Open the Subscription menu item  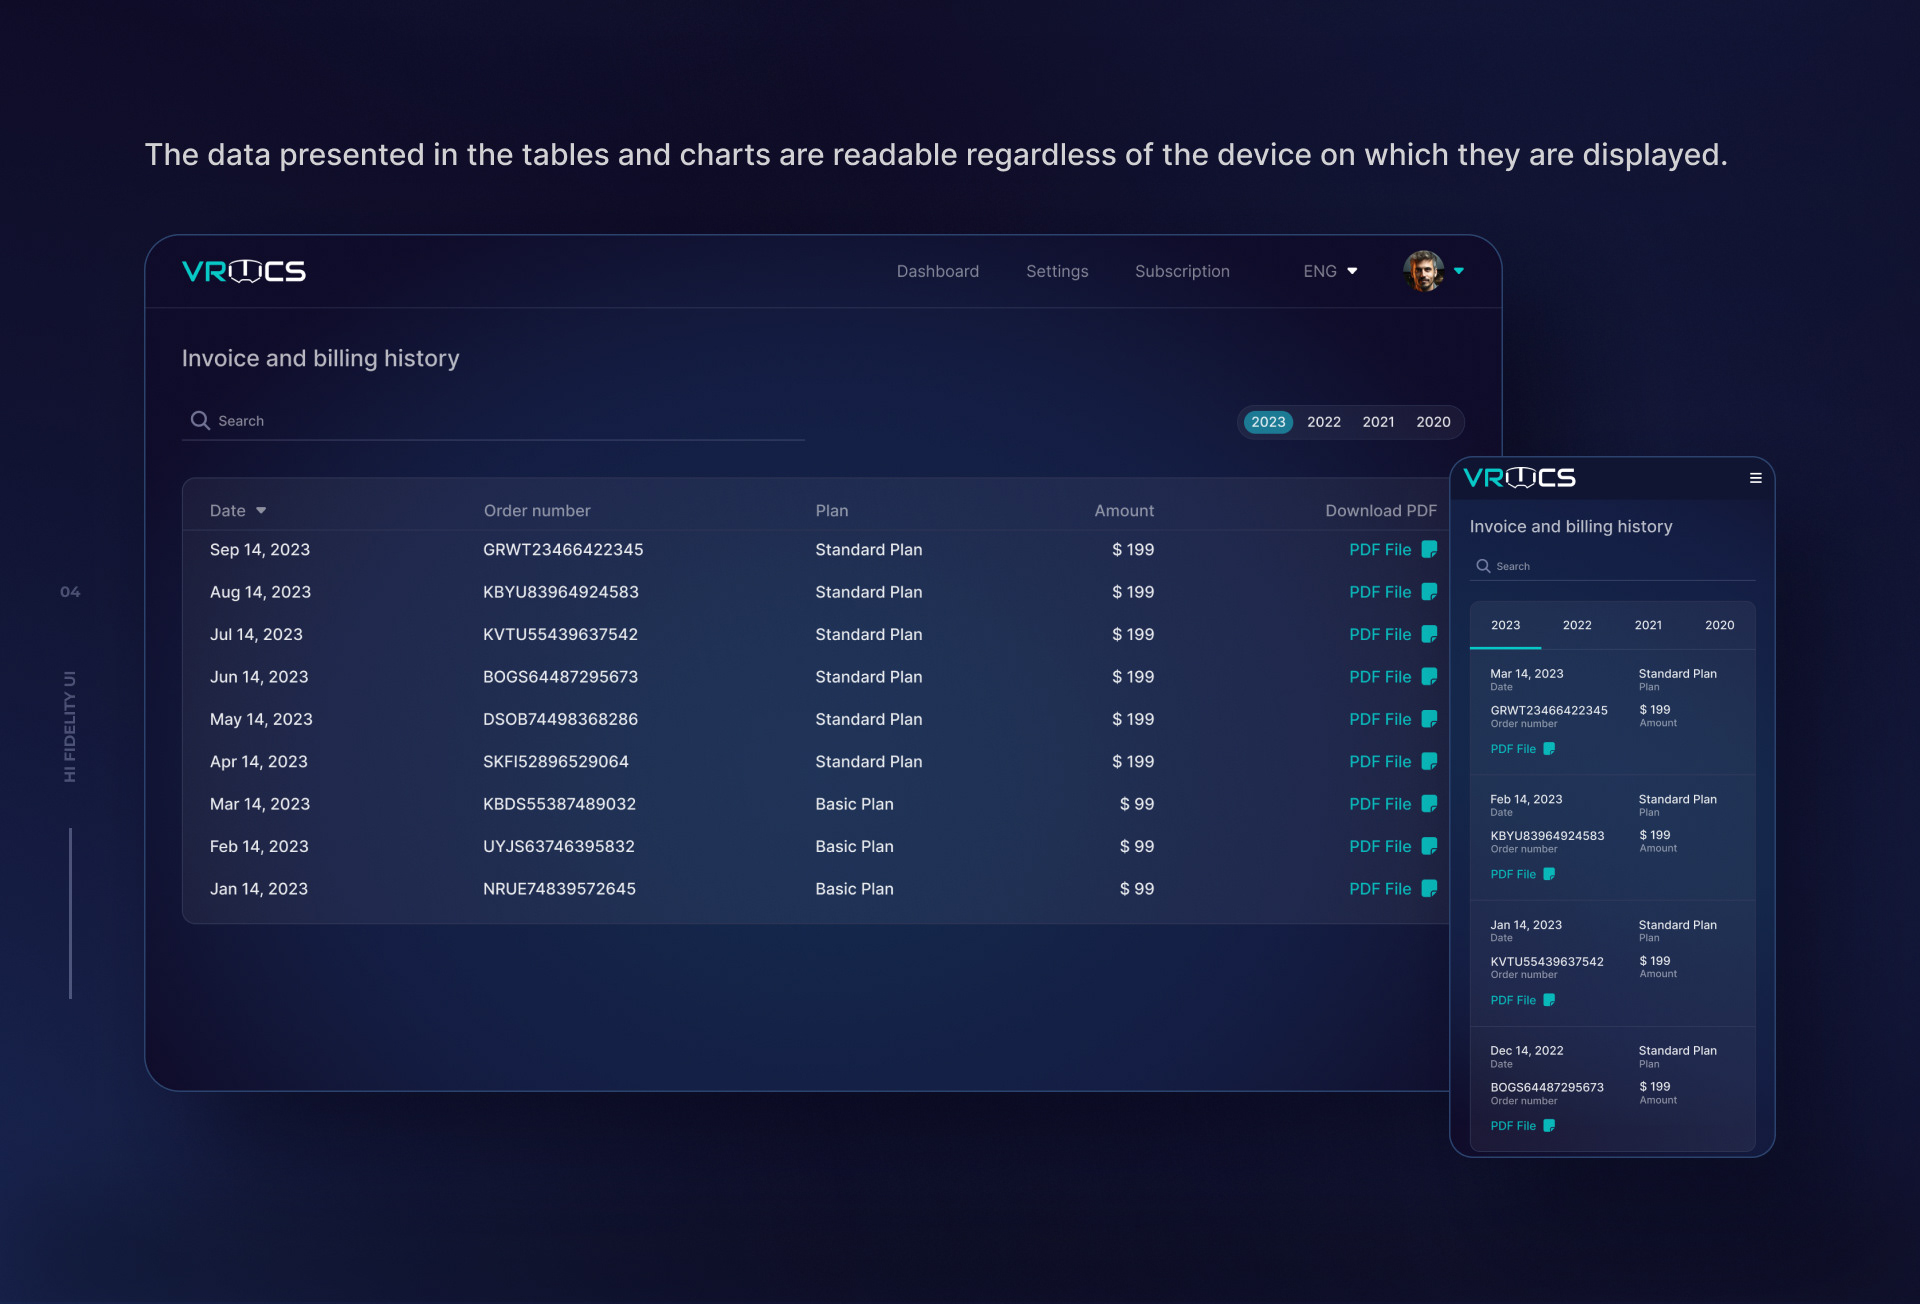1182,271
